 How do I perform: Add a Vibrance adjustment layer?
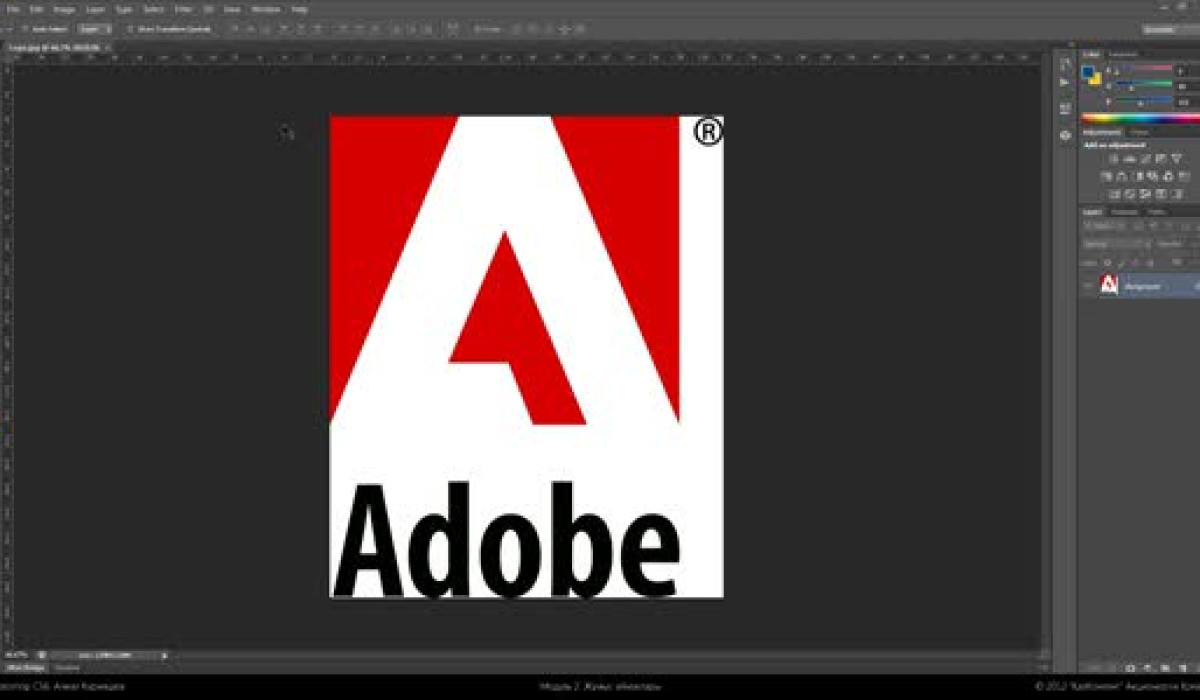point(1177,159)
